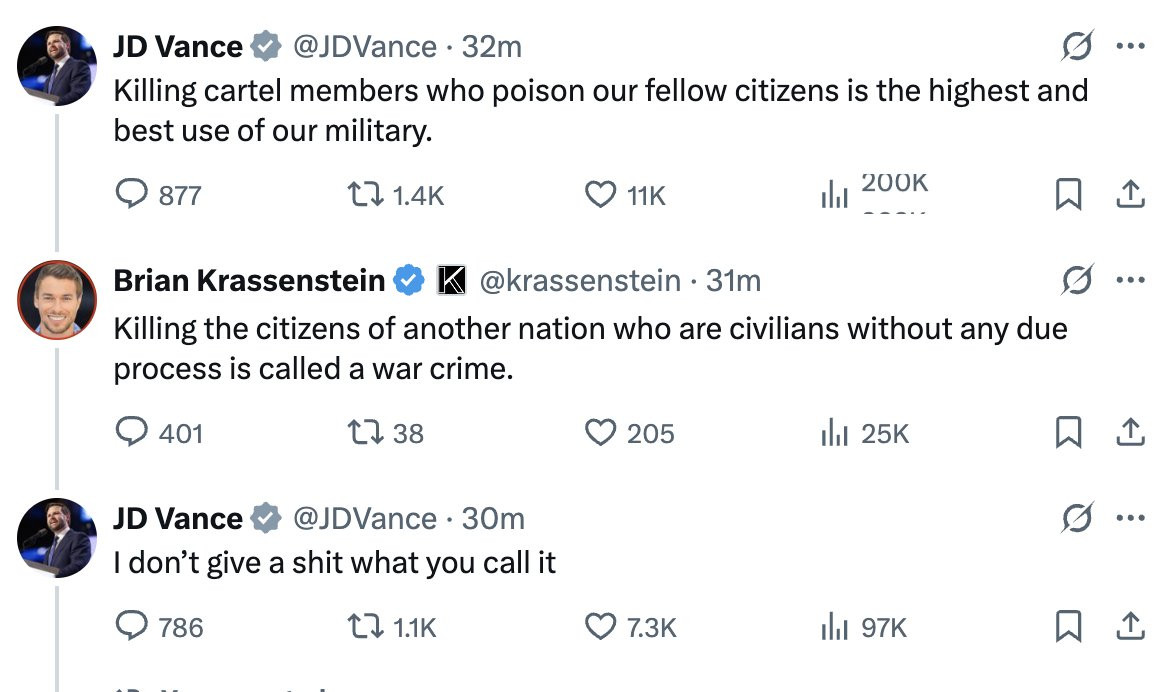Bookmark Brian Krassenstein's tweet
This screenshot has height=692, width=1176.
point(1068,433)
